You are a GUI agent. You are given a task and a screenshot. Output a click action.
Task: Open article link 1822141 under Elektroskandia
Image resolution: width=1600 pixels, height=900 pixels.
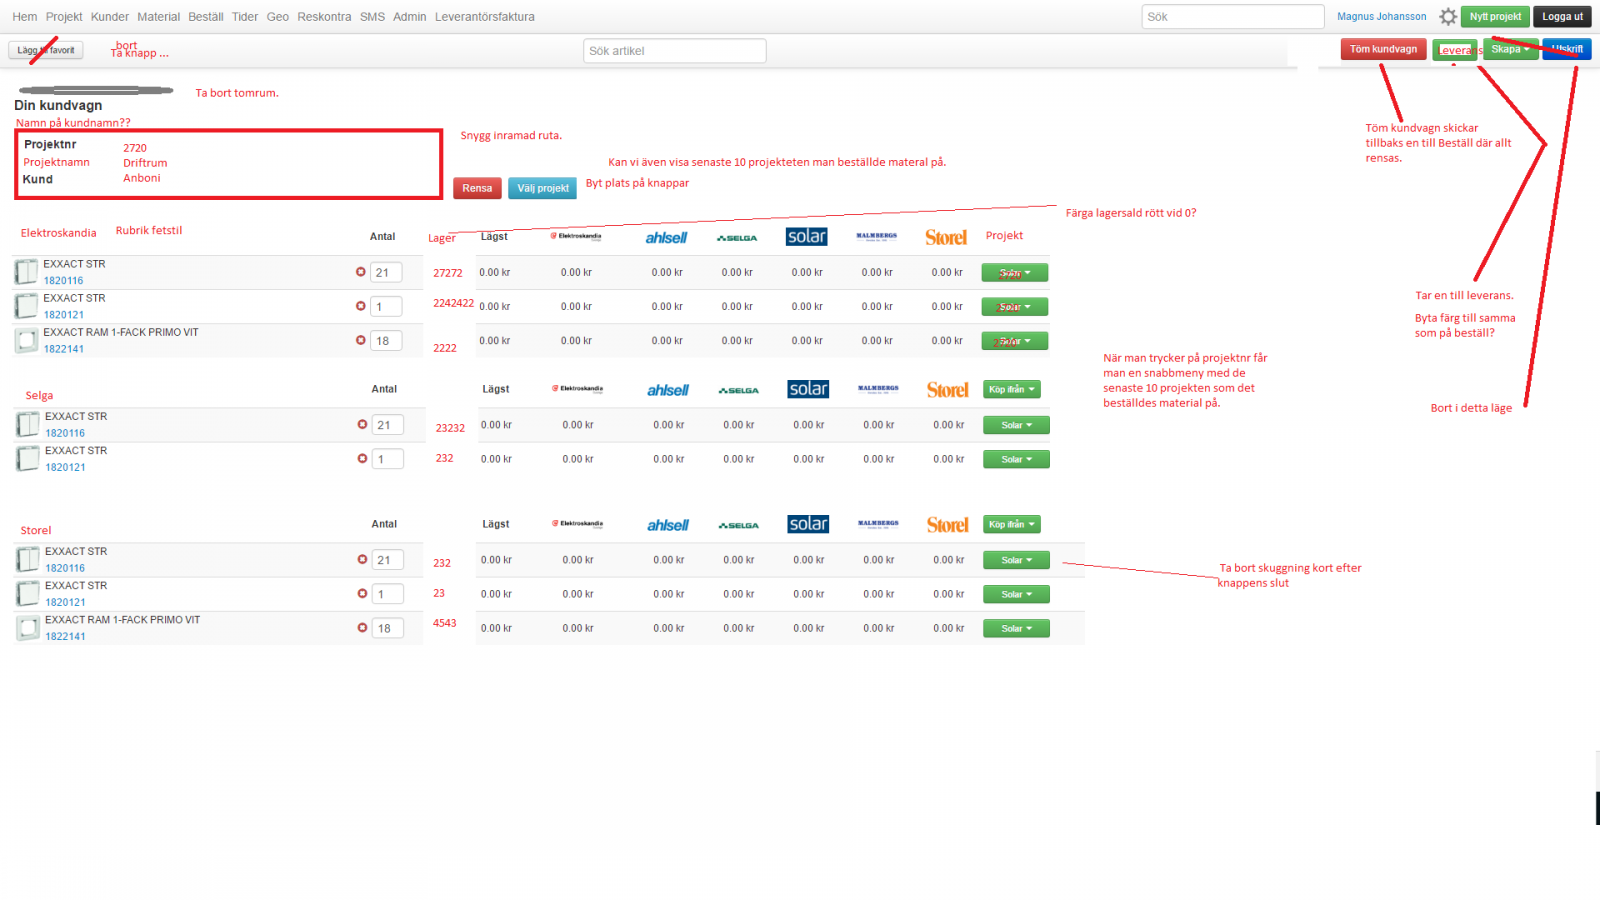tap(64, 349)
